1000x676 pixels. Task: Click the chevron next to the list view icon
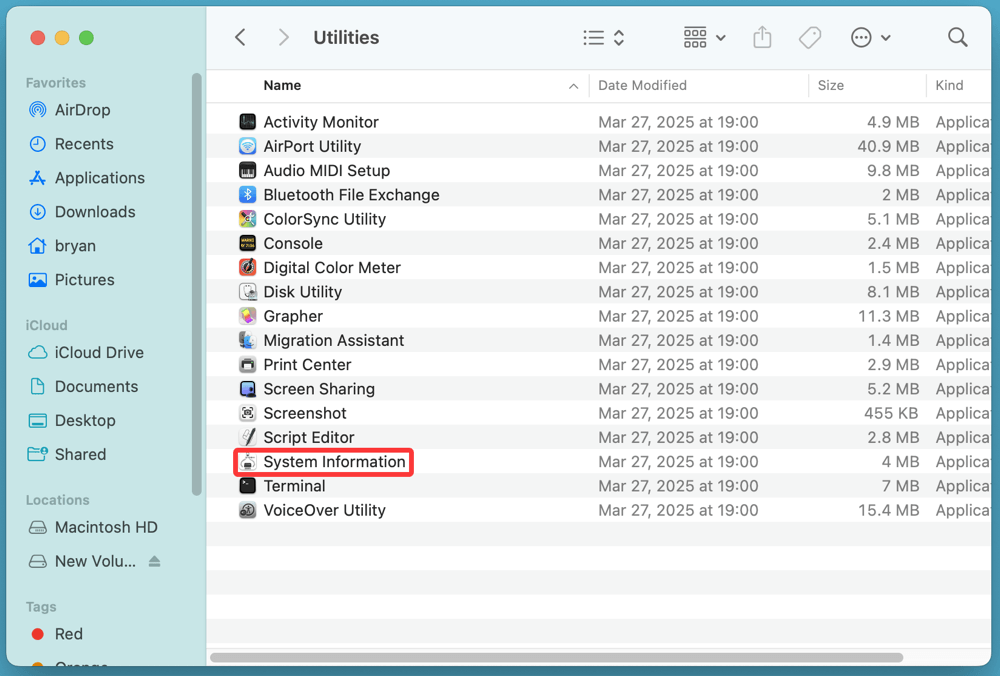tap(618, 37)
